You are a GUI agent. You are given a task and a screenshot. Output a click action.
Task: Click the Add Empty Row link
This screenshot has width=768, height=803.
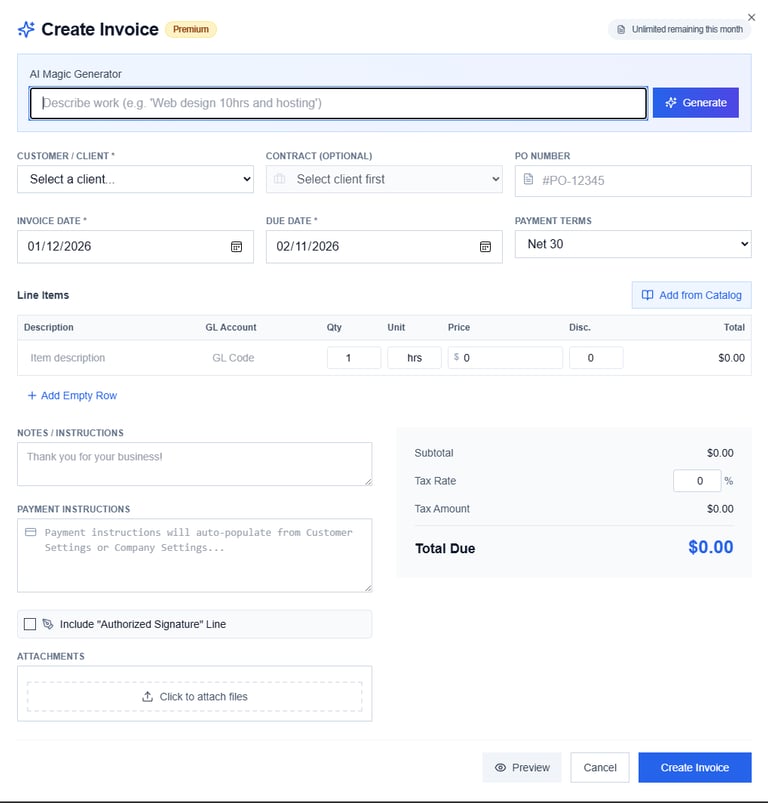(x=72, y=396)
